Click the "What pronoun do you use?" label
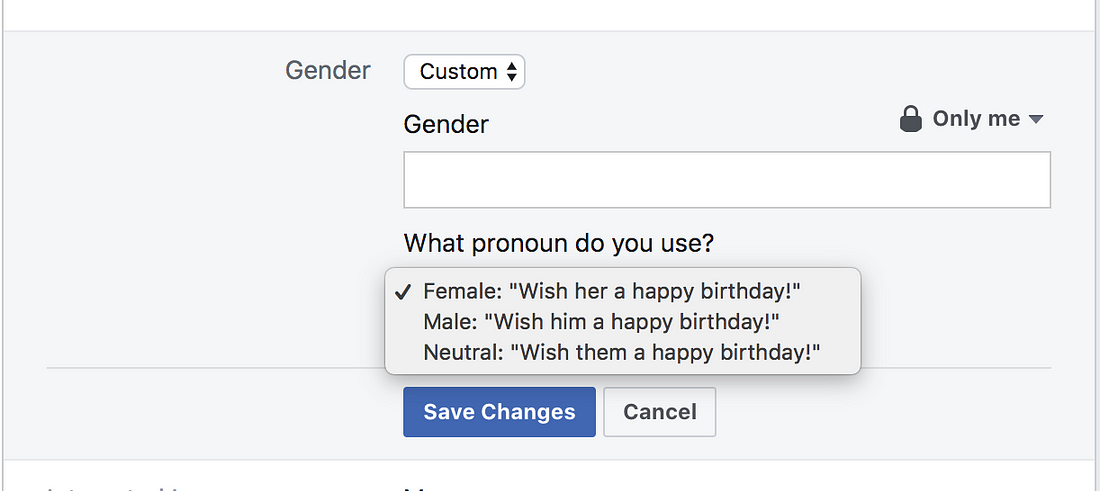This screenshot has width=1100, height=491. pyautogui.click(x=559, y=243)
